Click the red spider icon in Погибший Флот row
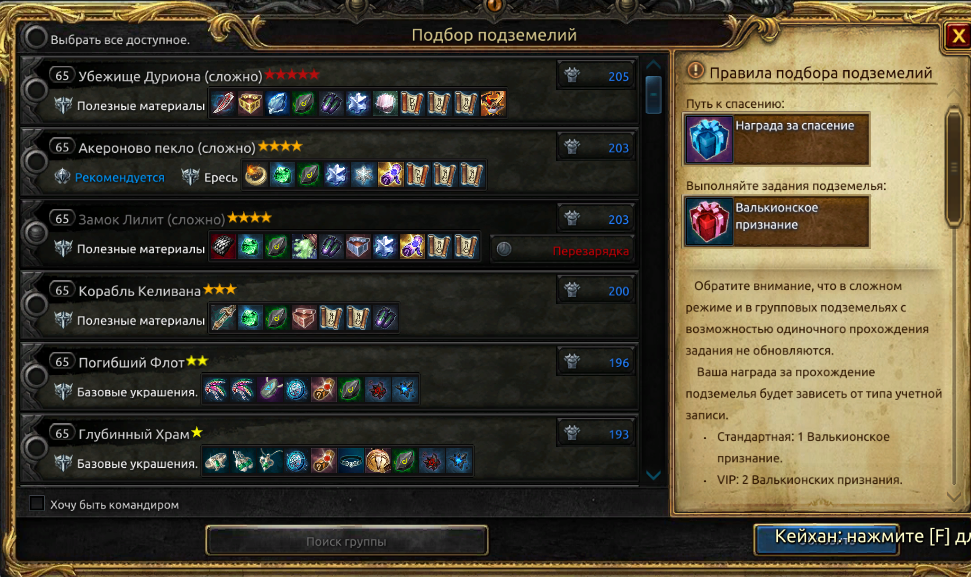Viewport: 971px width, 577px height. pos(378,390)
